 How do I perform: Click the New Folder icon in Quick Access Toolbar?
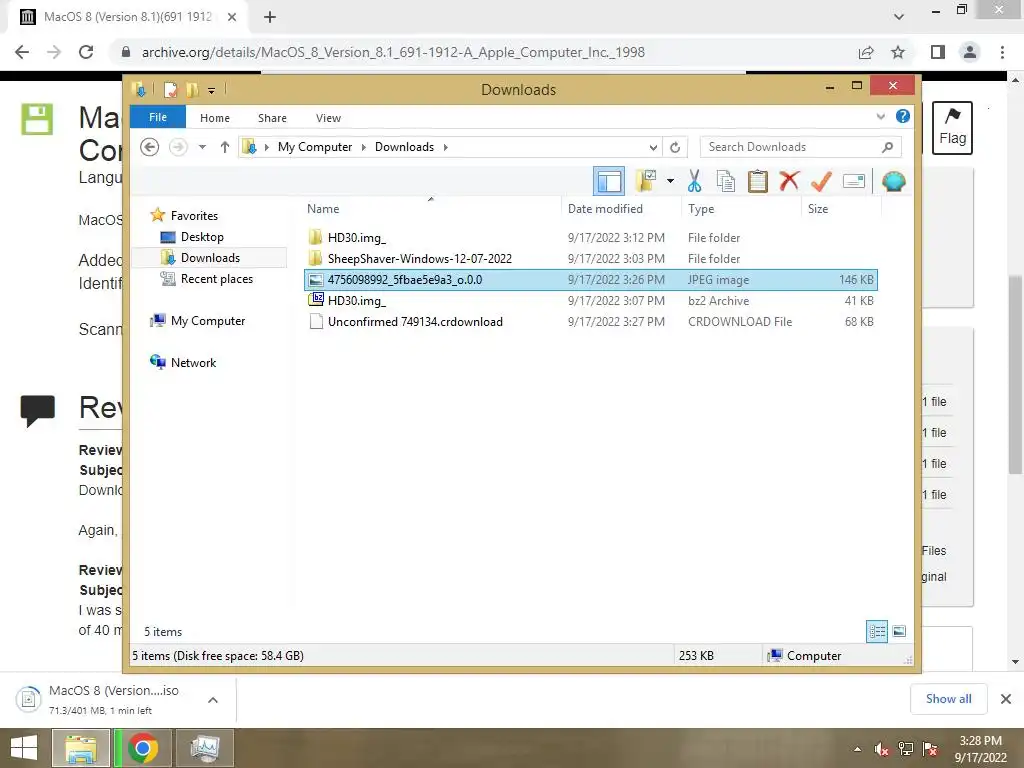(192, 89)
